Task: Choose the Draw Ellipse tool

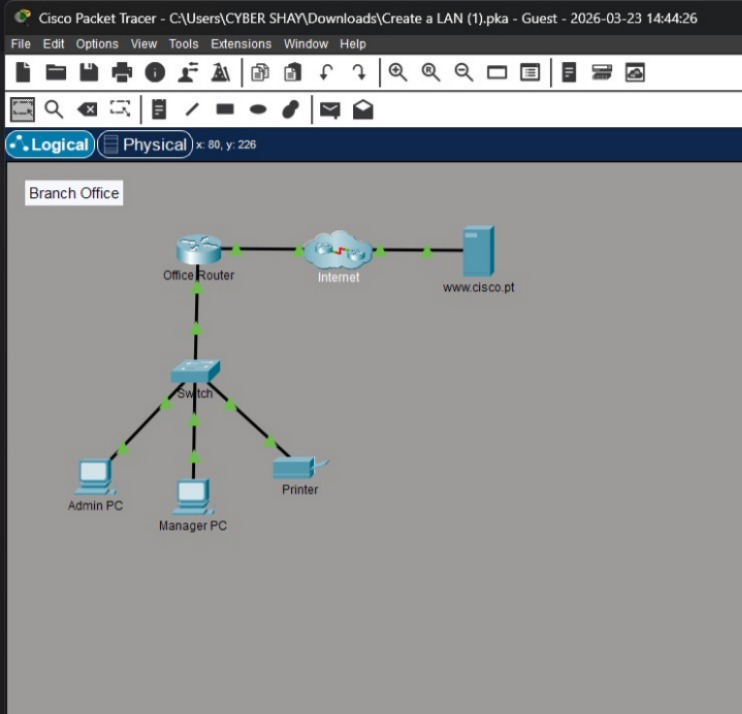Action: coord(258,110)
